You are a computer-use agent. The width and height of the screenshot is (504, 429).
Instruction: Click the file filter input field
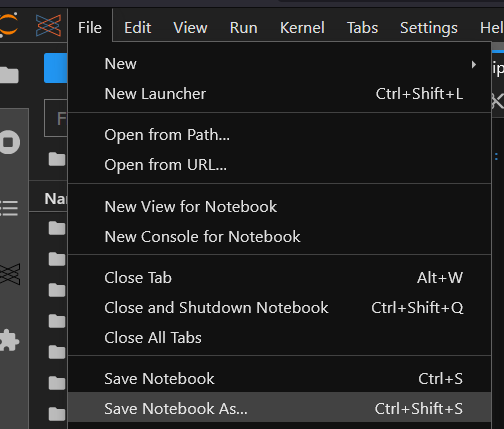click(56, 118)
